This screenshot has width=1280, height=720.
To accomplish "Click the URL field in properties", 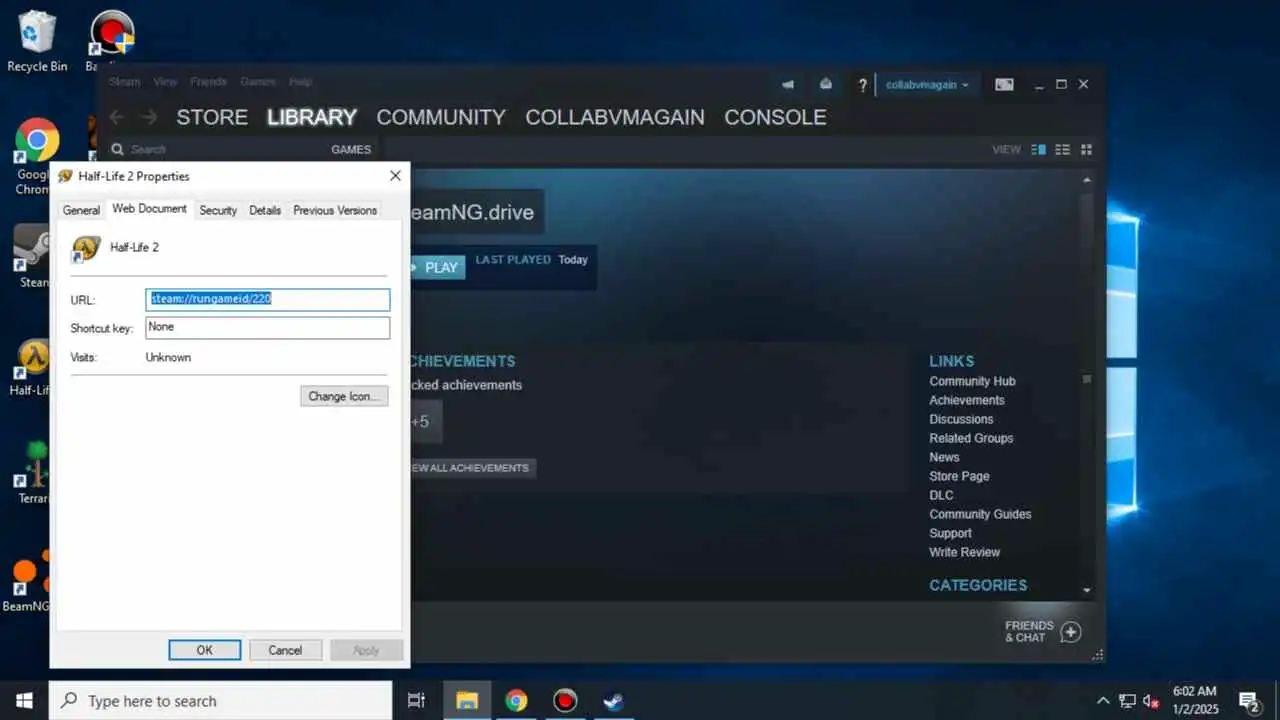I will (268, 299).
